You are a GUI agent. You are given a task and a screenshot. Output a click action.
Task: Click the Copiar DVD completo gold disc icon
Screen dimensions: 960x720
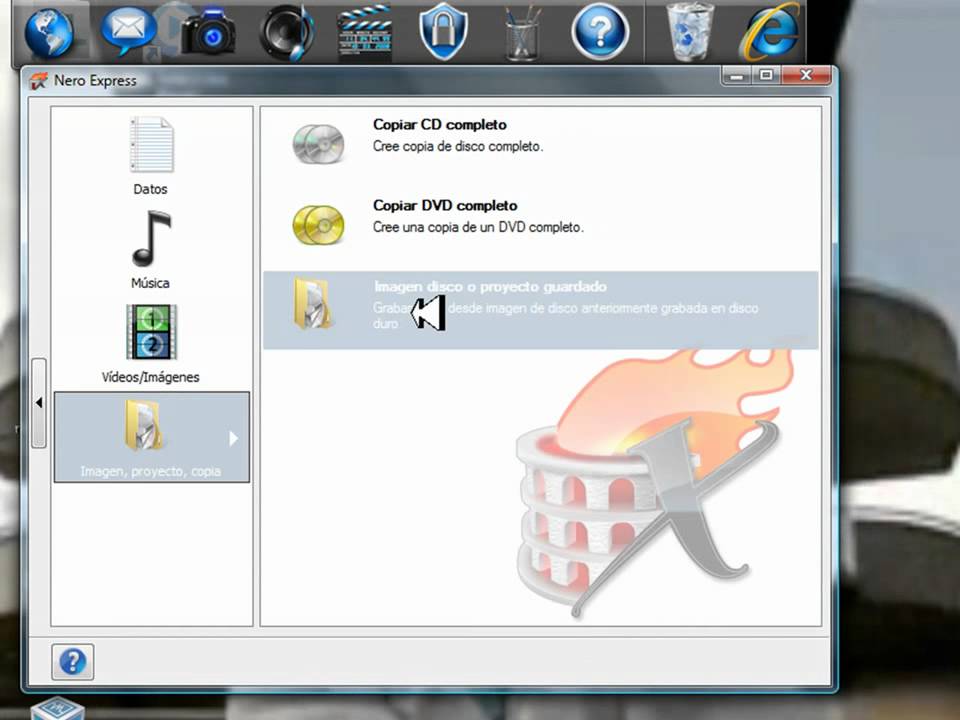point(318,225)
